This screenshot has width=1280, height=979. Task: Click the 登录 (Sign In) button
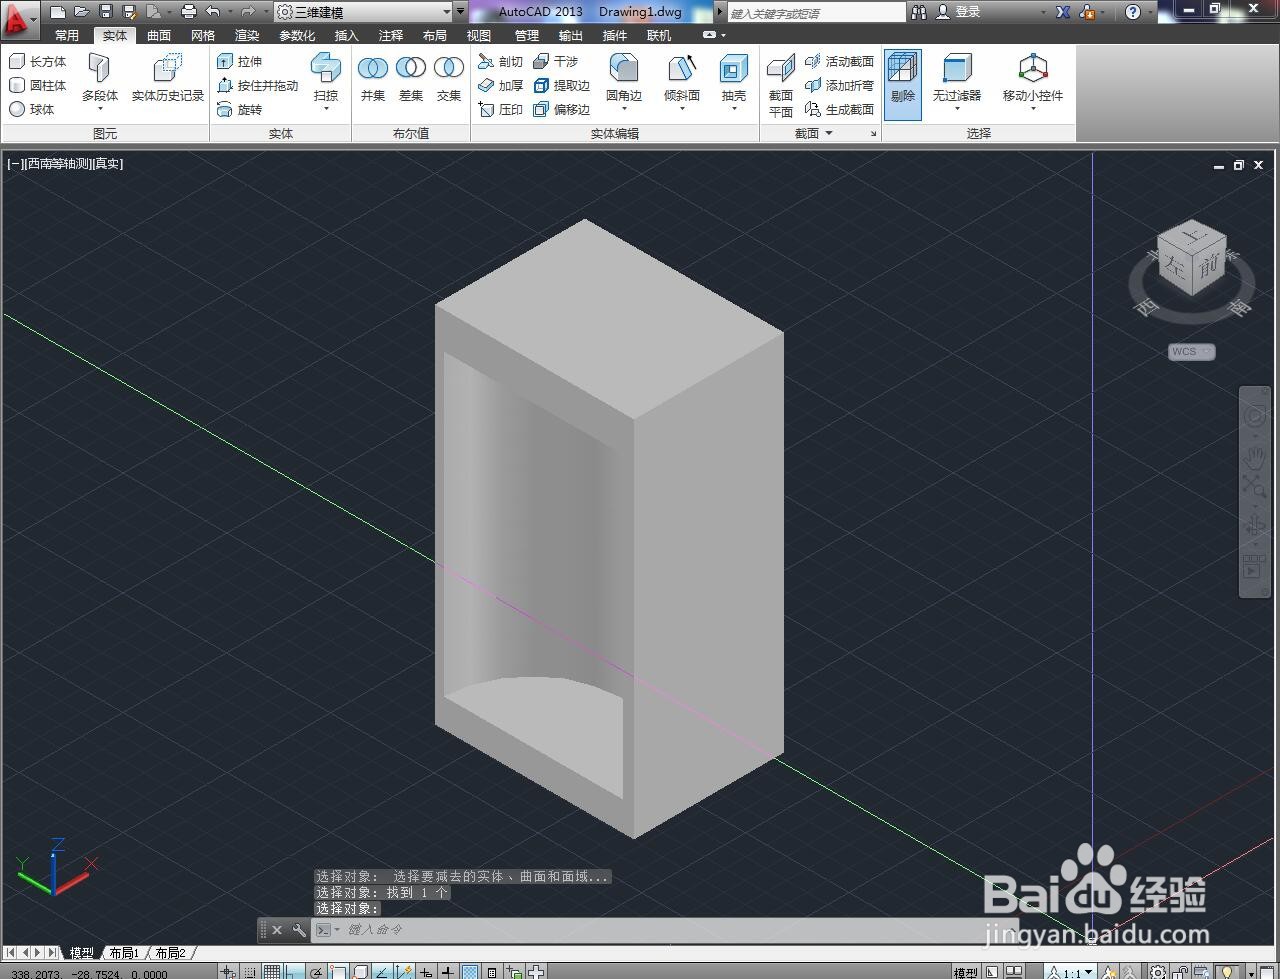click(959, 12)
